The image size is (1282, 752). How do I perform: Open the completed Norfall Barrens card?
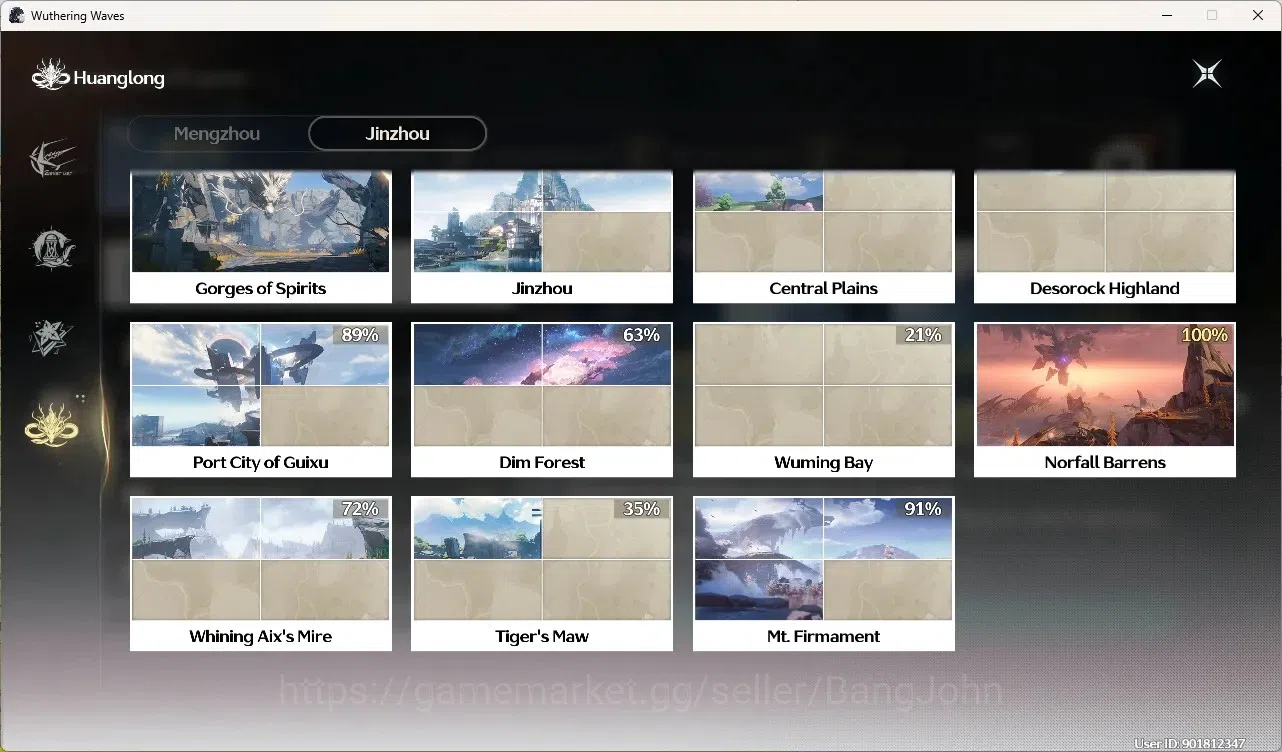coord(1105,399)
